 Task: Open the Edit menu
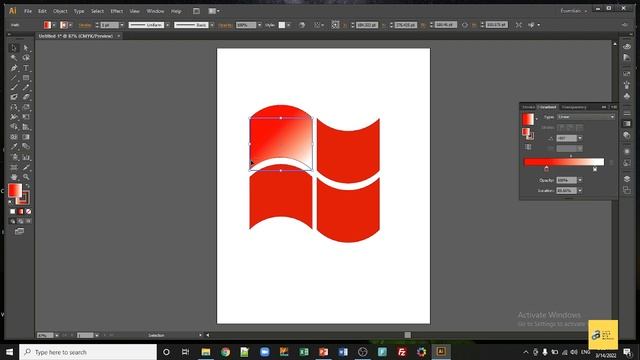(42, 11)
